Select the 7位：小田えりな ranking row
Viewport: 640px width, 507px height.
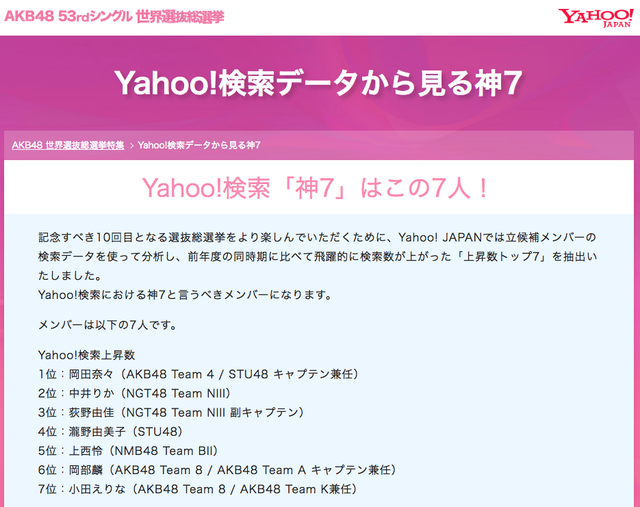coord(198,489)
